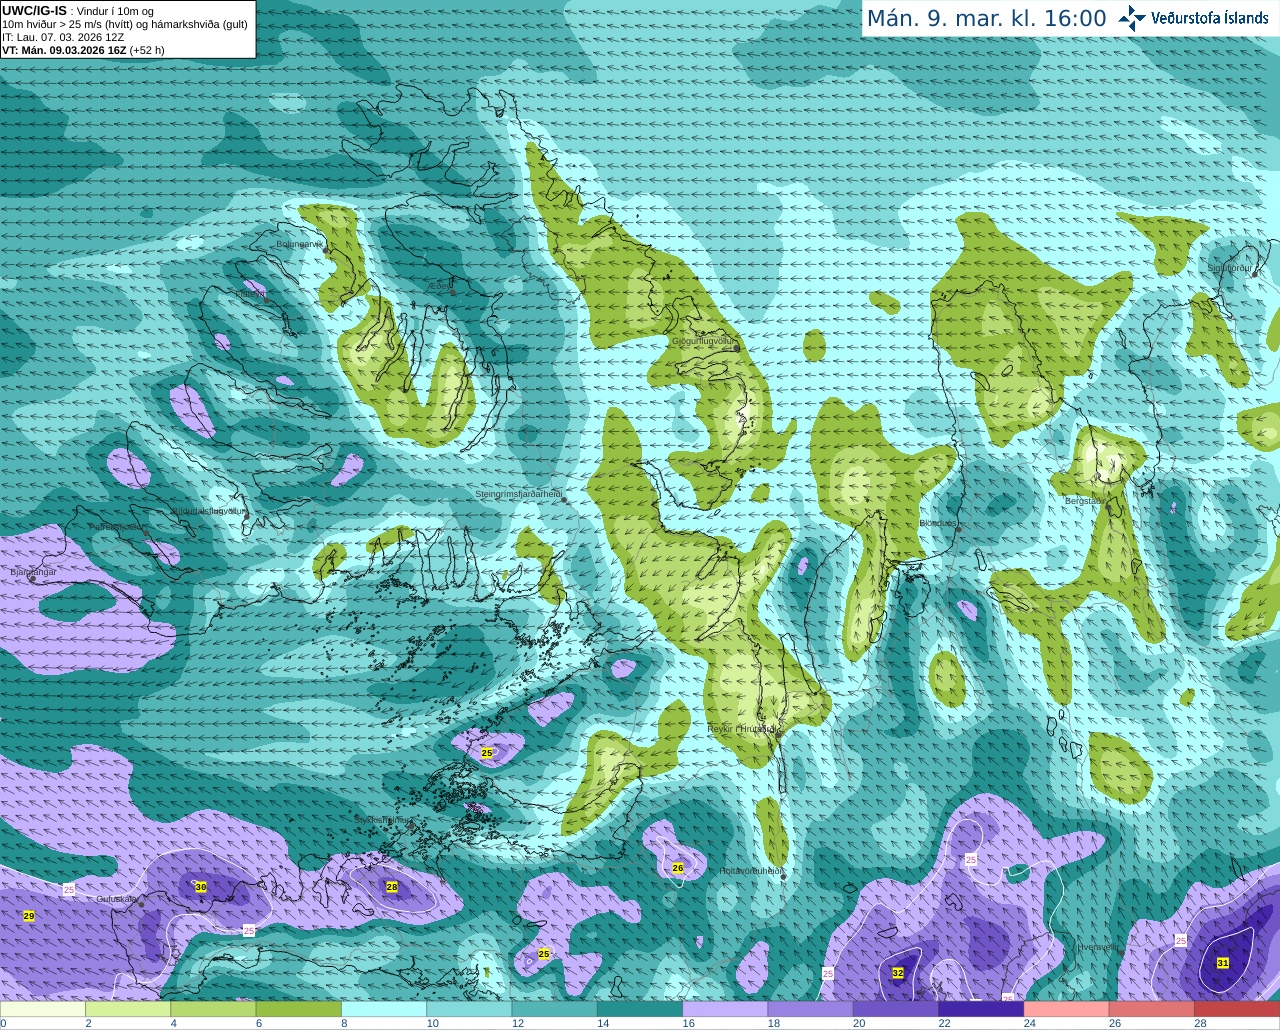Click the yellow 26 gust marker
Screen dimensions: 1280x1030
pyautogui.click(x=678, y=868)
